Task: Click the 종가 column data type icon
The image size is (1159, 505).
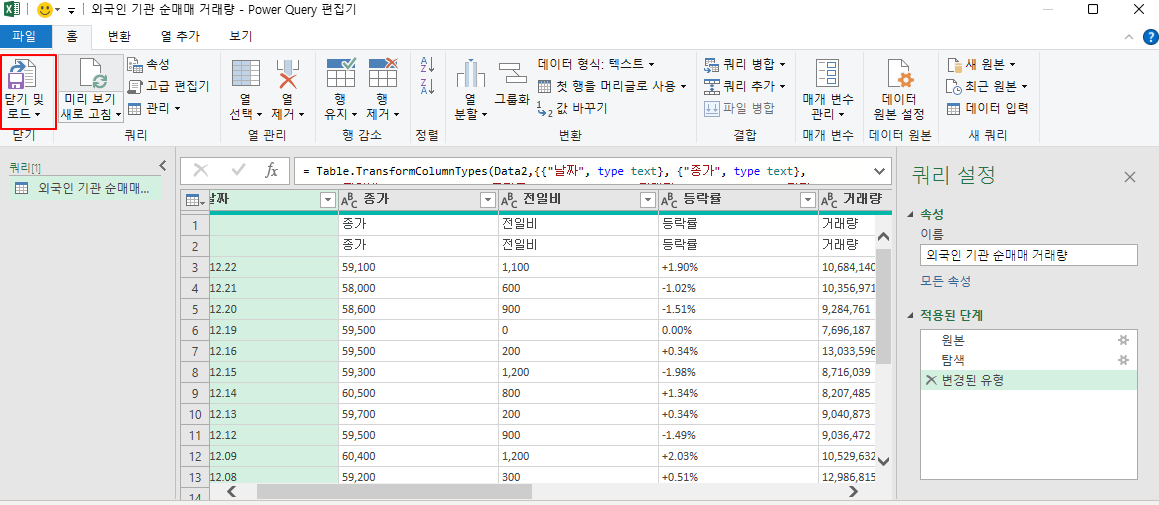Action: [x=350, y=200]
